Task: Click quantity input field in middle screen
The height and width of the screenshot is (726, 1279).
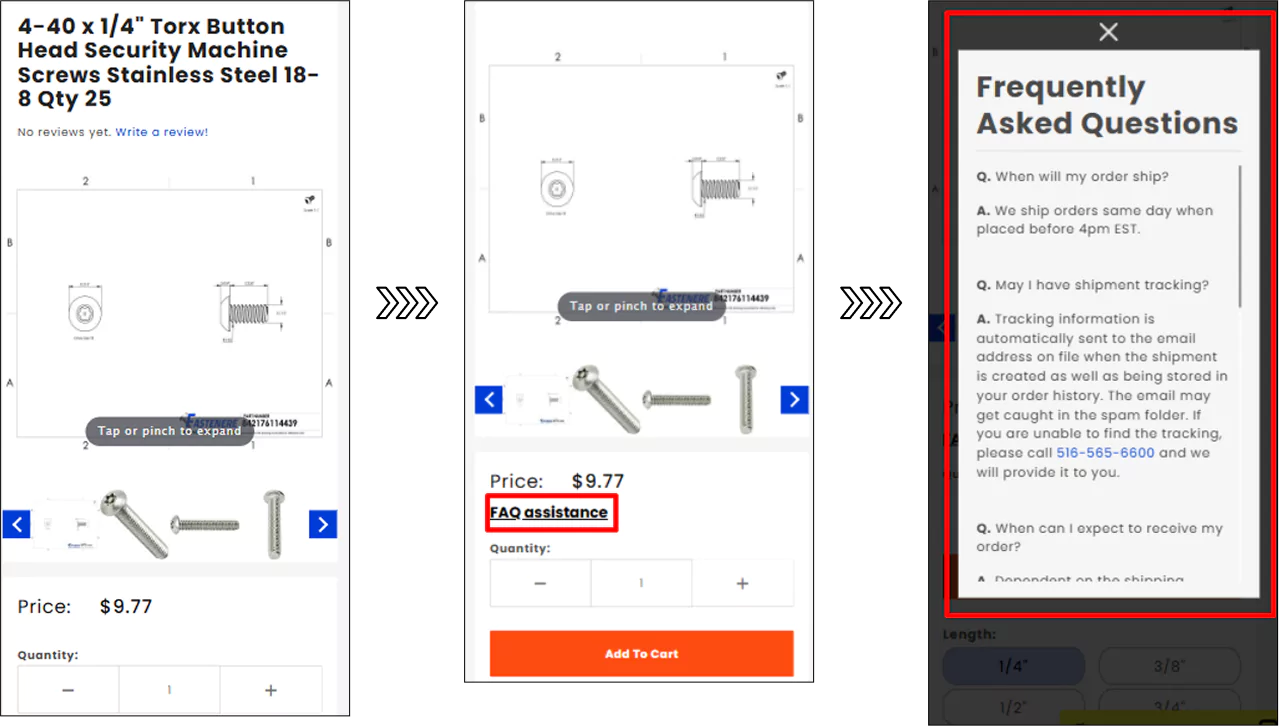Action: pyautogui.click(x=641, y=583)
